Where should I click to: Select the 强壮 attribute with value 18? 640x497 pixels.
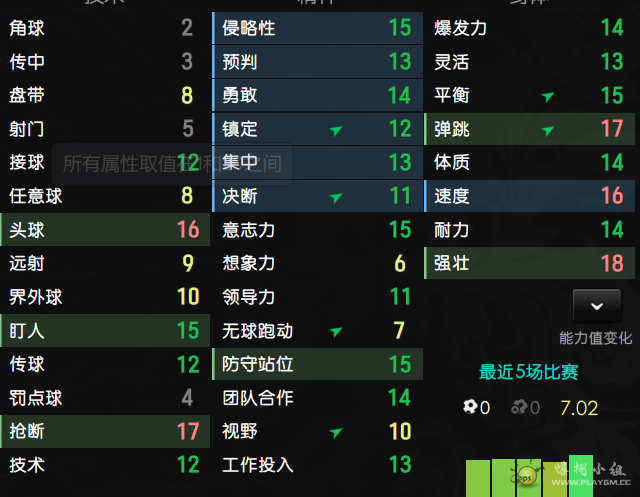click(x=528, y=264)
